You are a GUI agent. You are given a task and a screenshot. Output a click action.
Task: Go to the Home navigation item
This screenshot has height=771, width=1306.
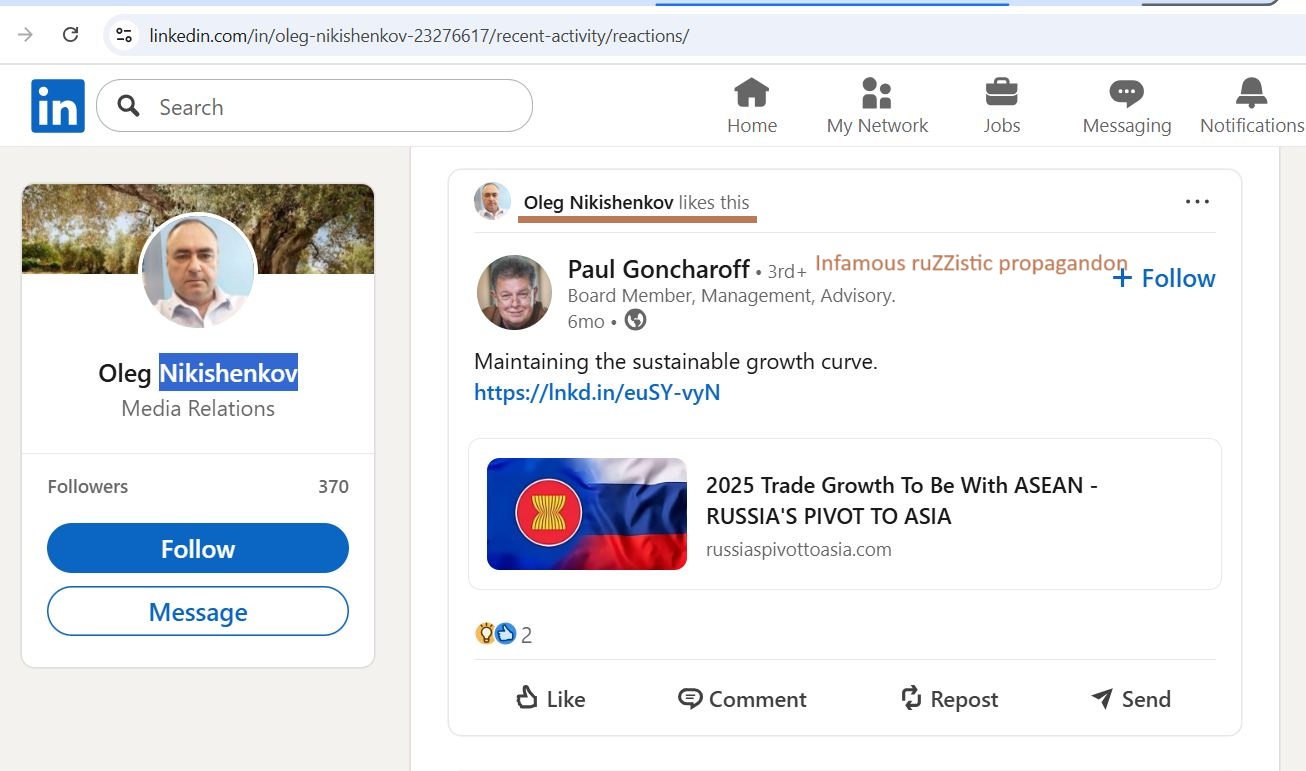(752, 106)
